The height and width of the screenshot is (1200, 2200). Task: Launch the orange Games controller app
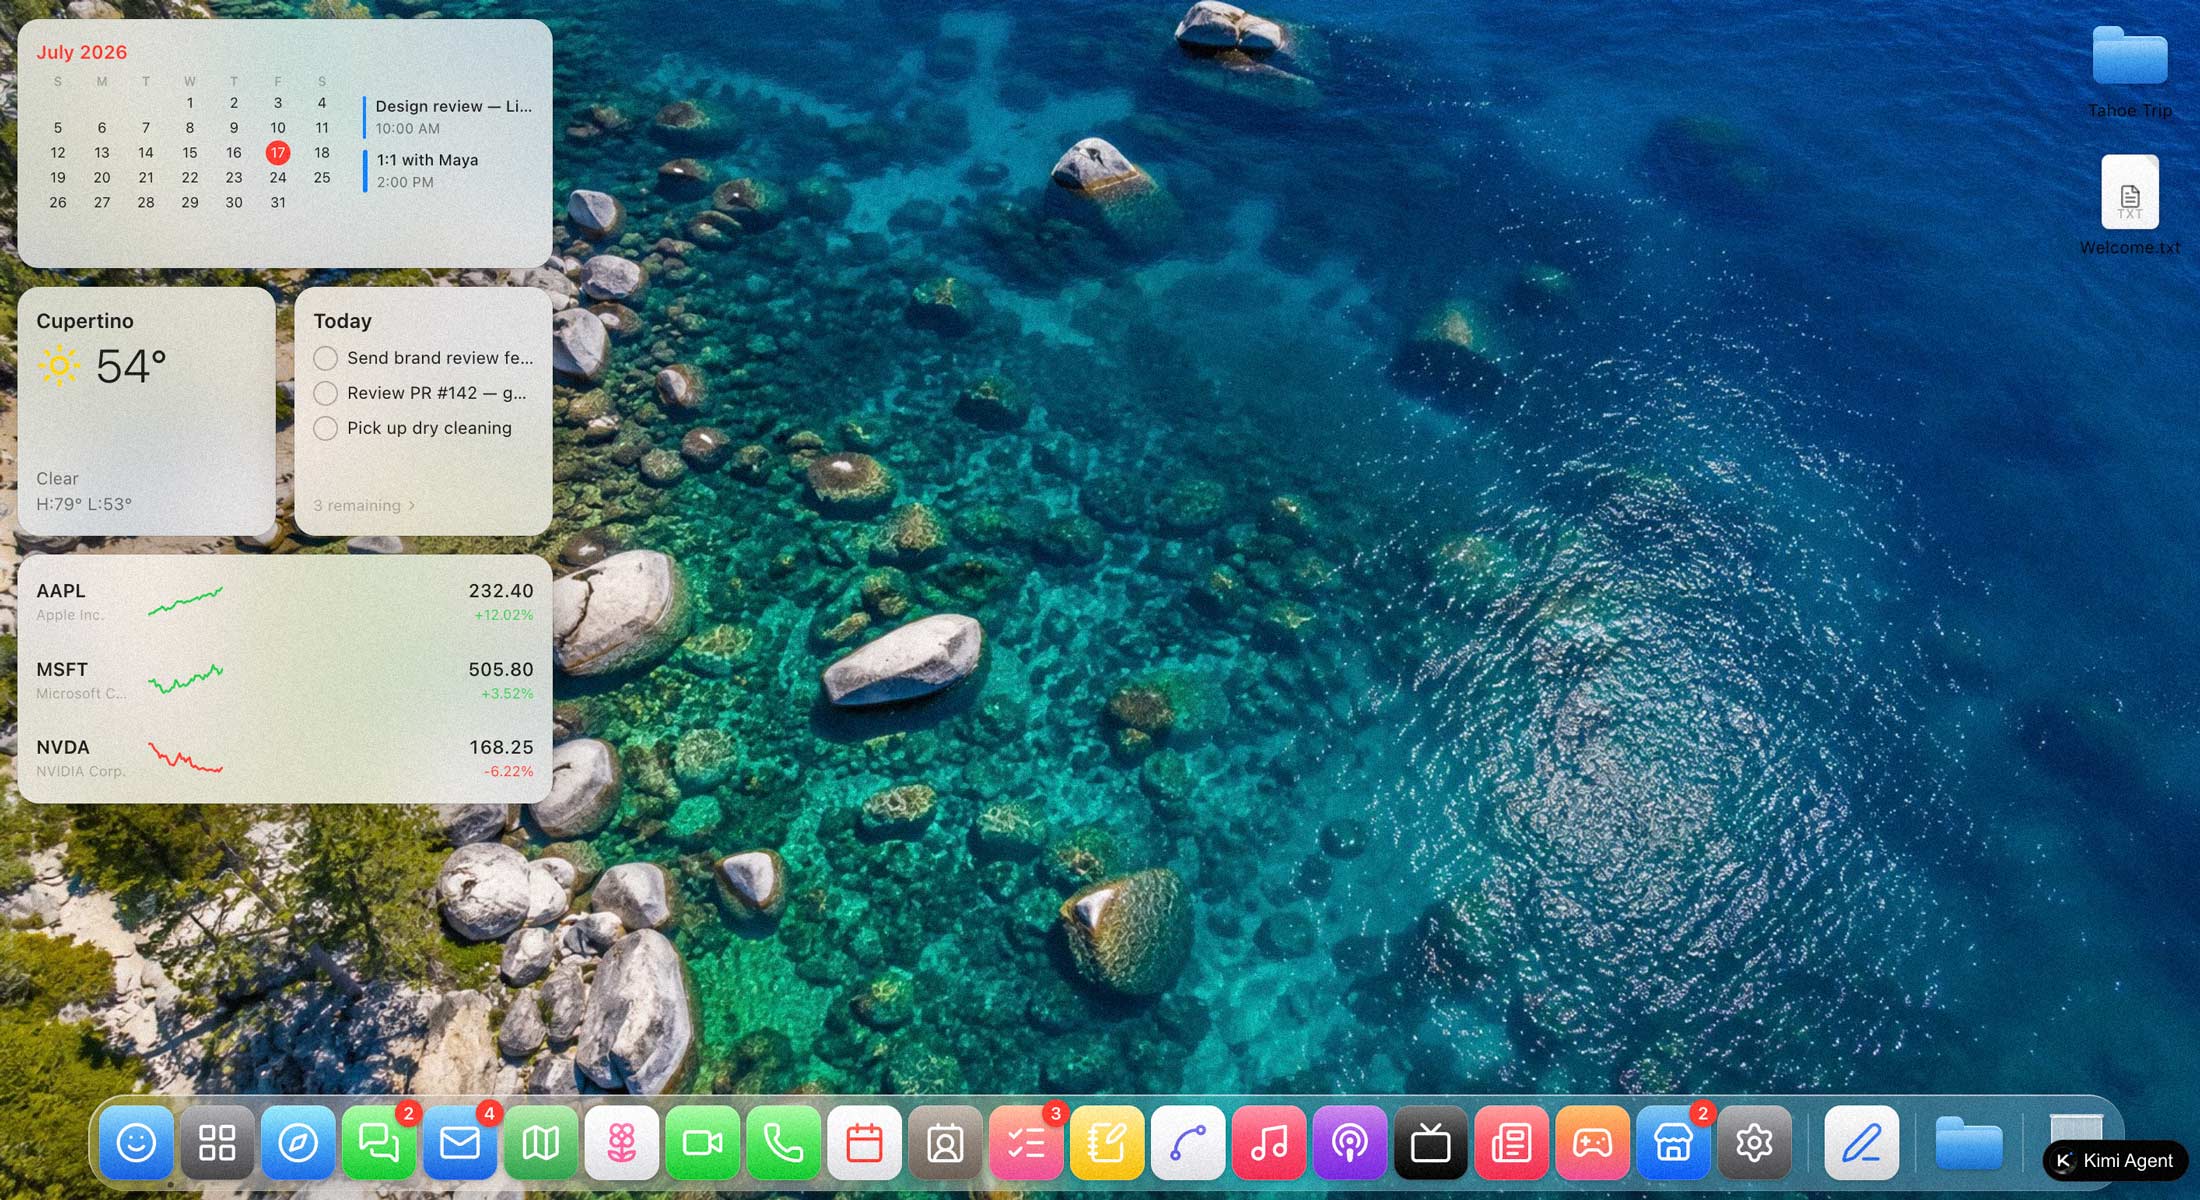click(1593, 1142)
